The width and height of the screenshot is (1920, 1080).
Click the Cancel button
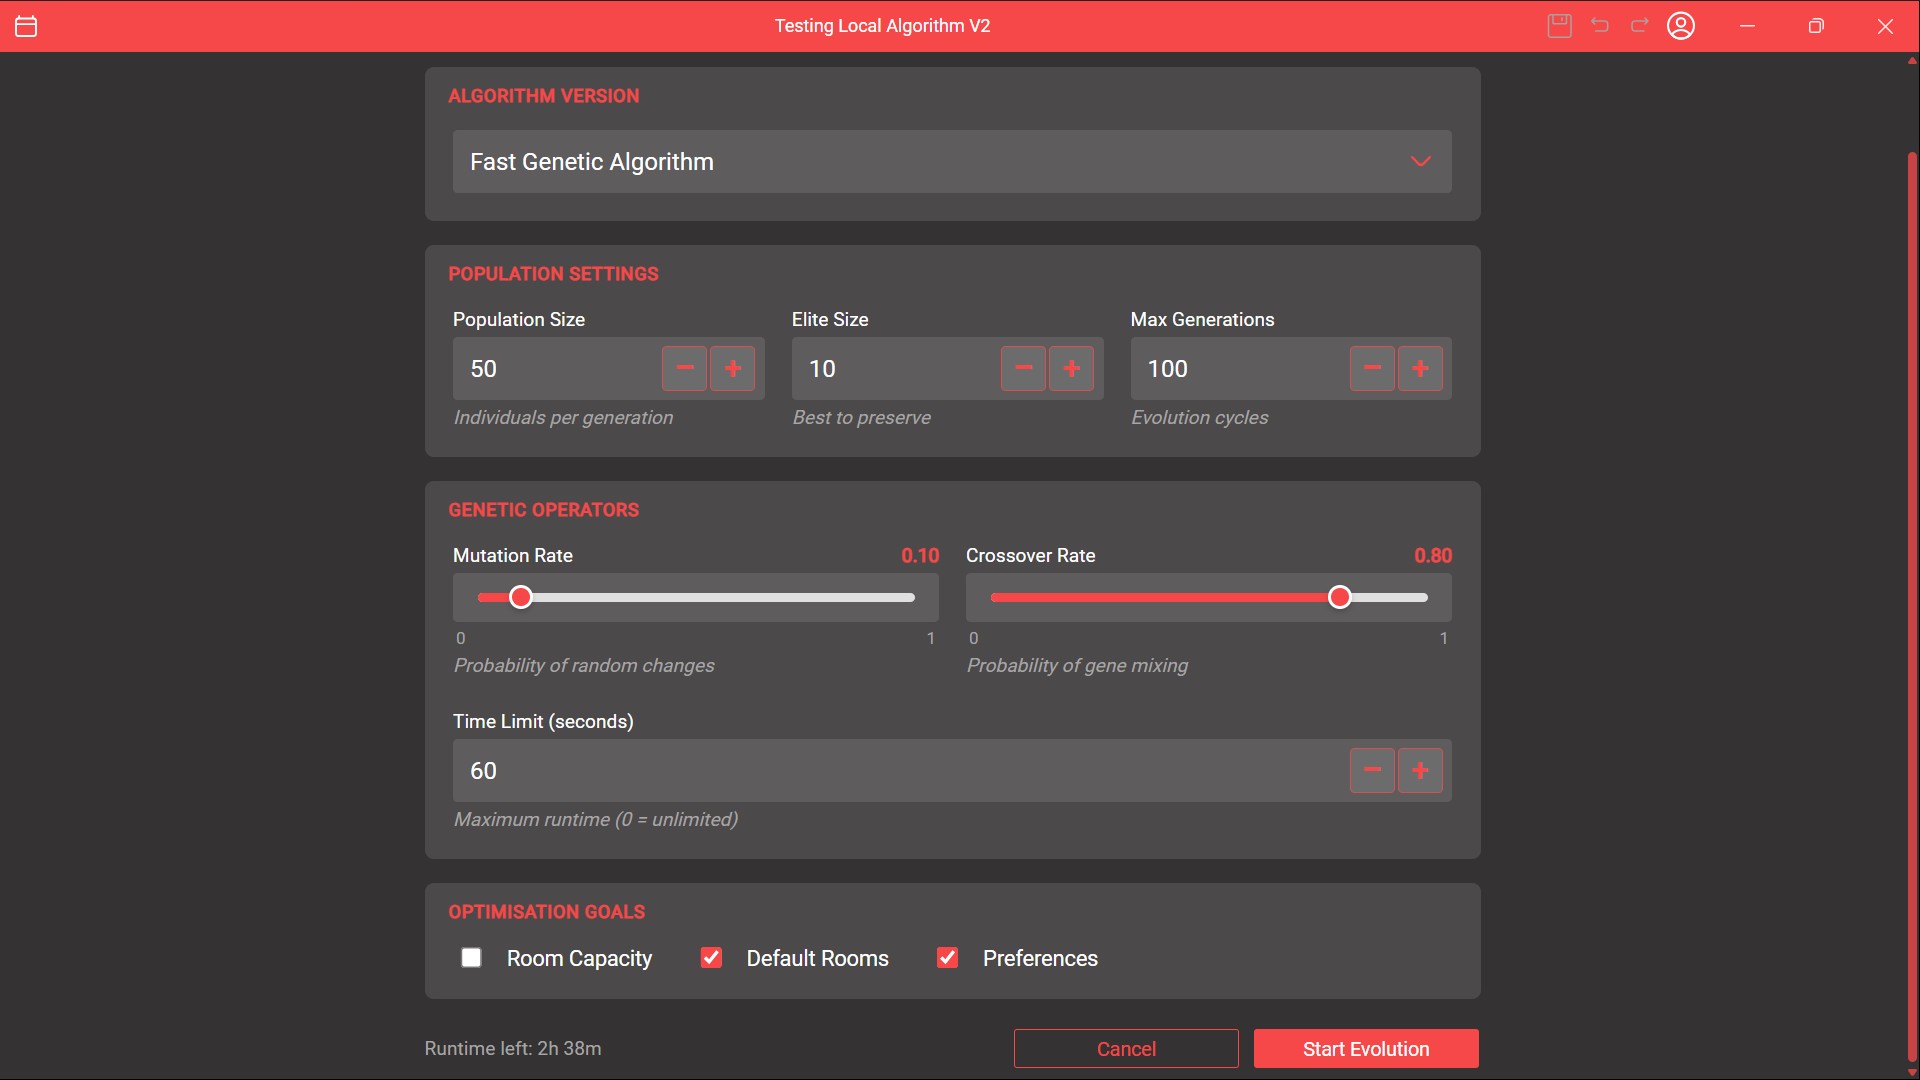pyautogui.click(x=1126, y=1049)
